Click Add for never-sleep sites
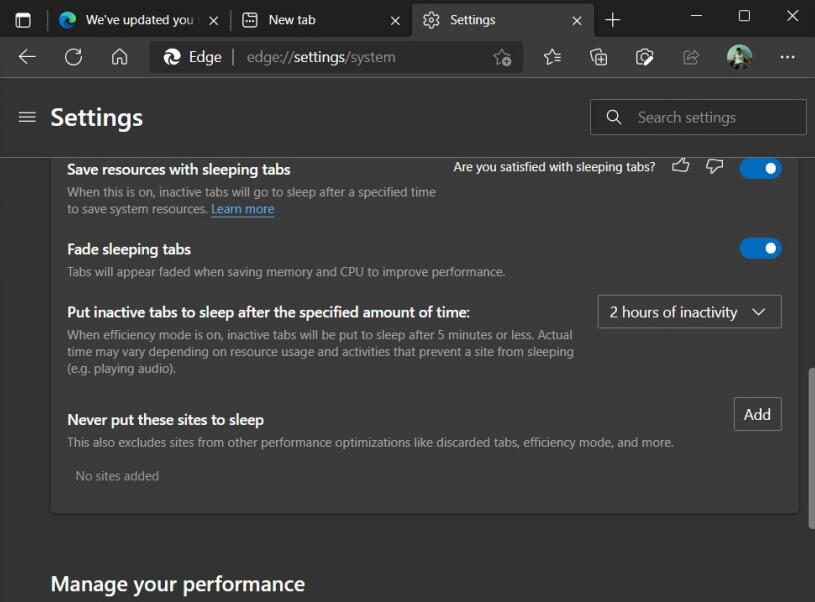 pyautogui.click(x=757, y=414)
